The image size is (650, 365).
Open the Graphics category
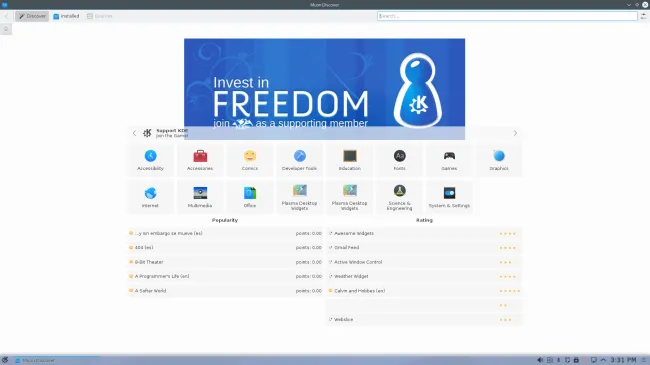[x=499, y=161]
